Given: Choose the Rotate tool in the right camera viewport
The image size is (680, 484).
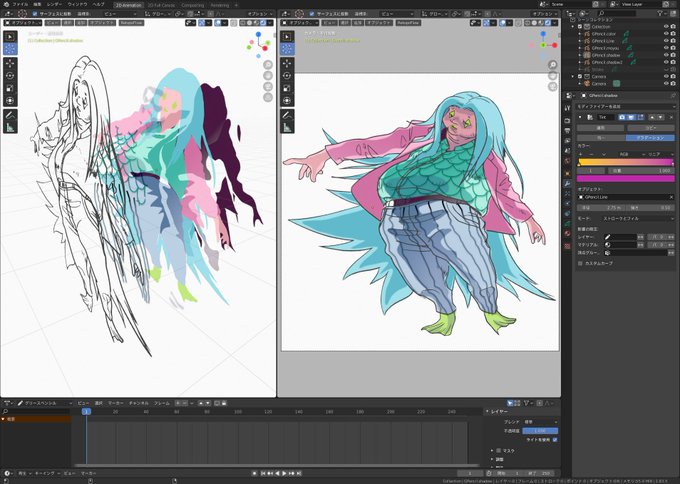Looking at the screenshot, I should [x=287, y=76].
